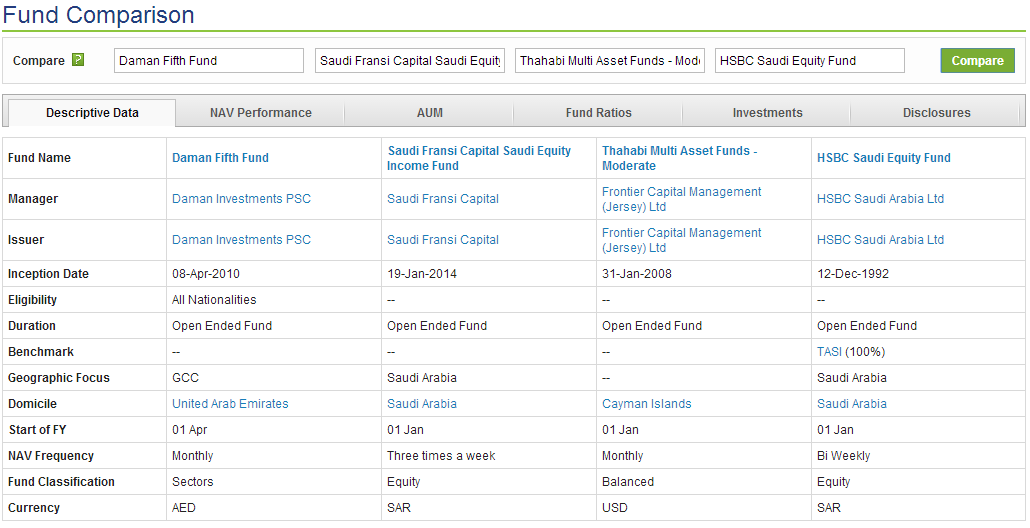Select the 08-Apr-2010 inception date
Screen dimensions: 1030x528
(x=206, y=274)
